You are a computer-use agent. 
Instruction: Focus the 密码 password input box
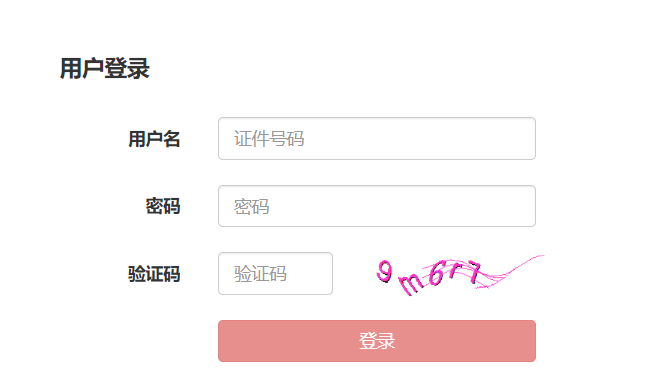tap(377, 206)
